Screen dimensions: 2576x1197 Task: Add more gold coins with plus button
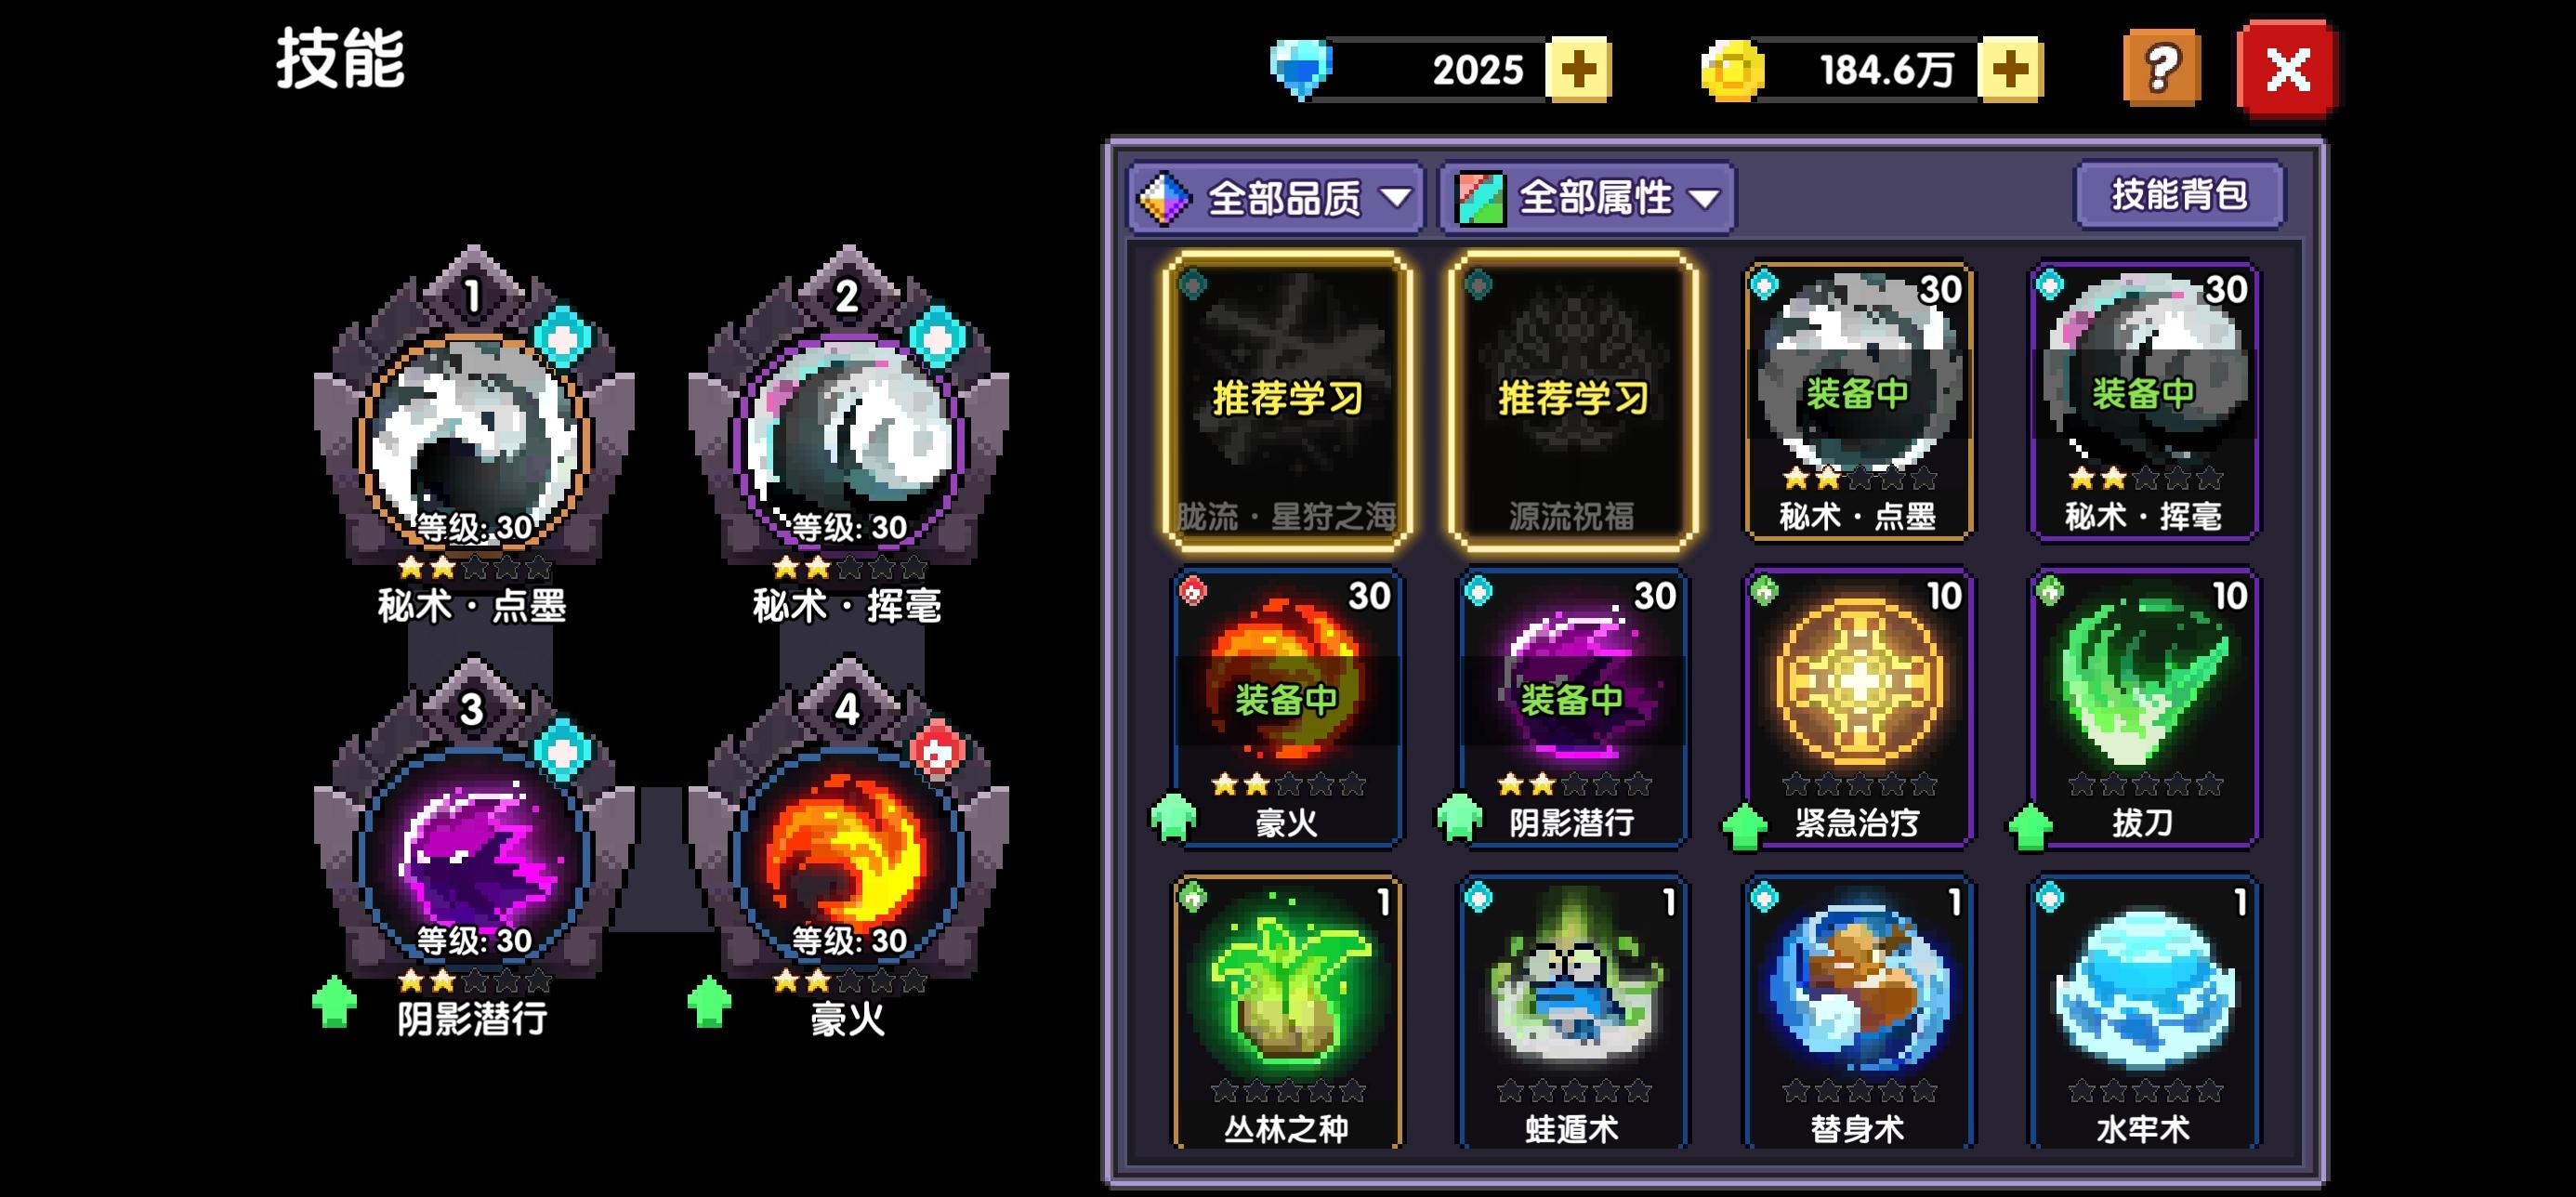[x=2011, y=70]
